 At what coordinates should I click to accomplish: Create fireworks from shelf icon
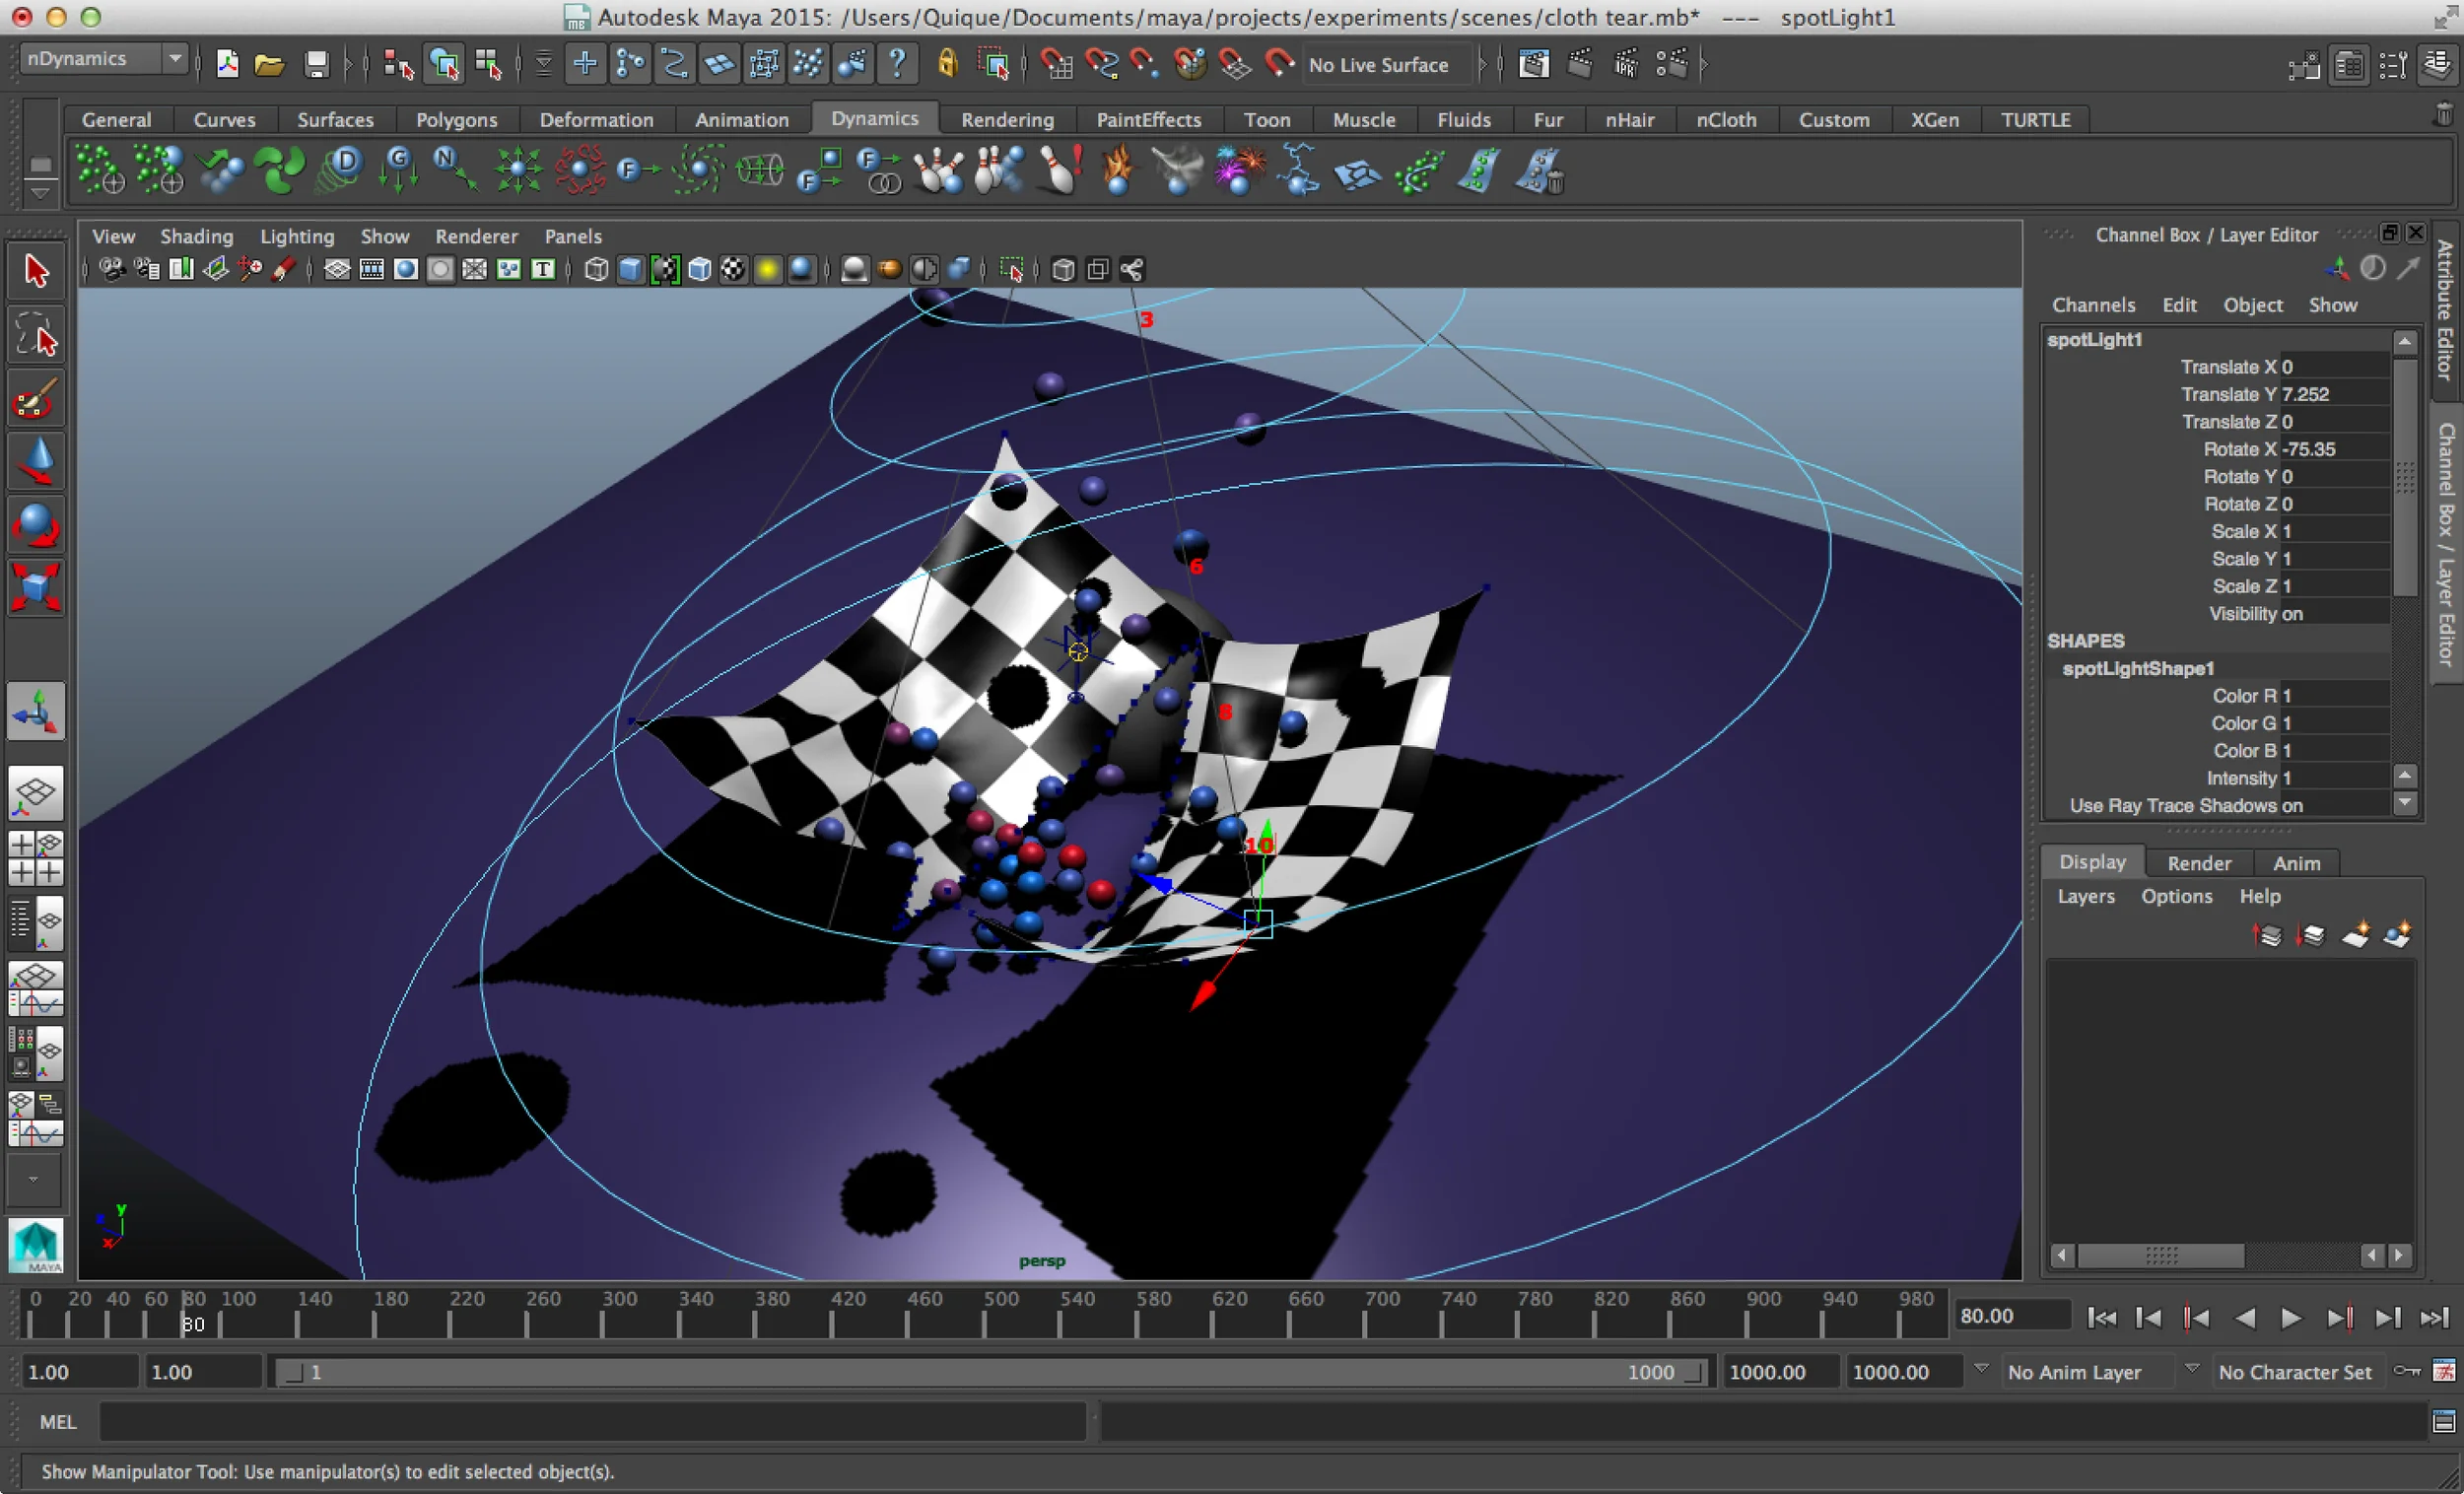1238,170
